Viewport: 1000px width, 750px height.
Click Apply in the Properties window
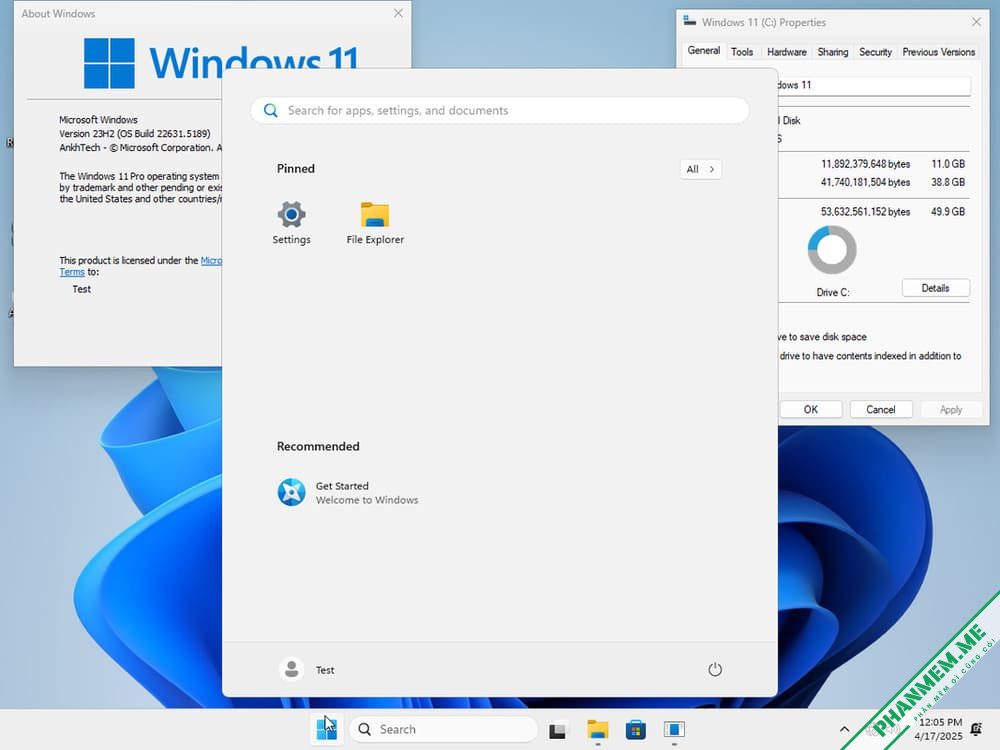pos(950,409)
